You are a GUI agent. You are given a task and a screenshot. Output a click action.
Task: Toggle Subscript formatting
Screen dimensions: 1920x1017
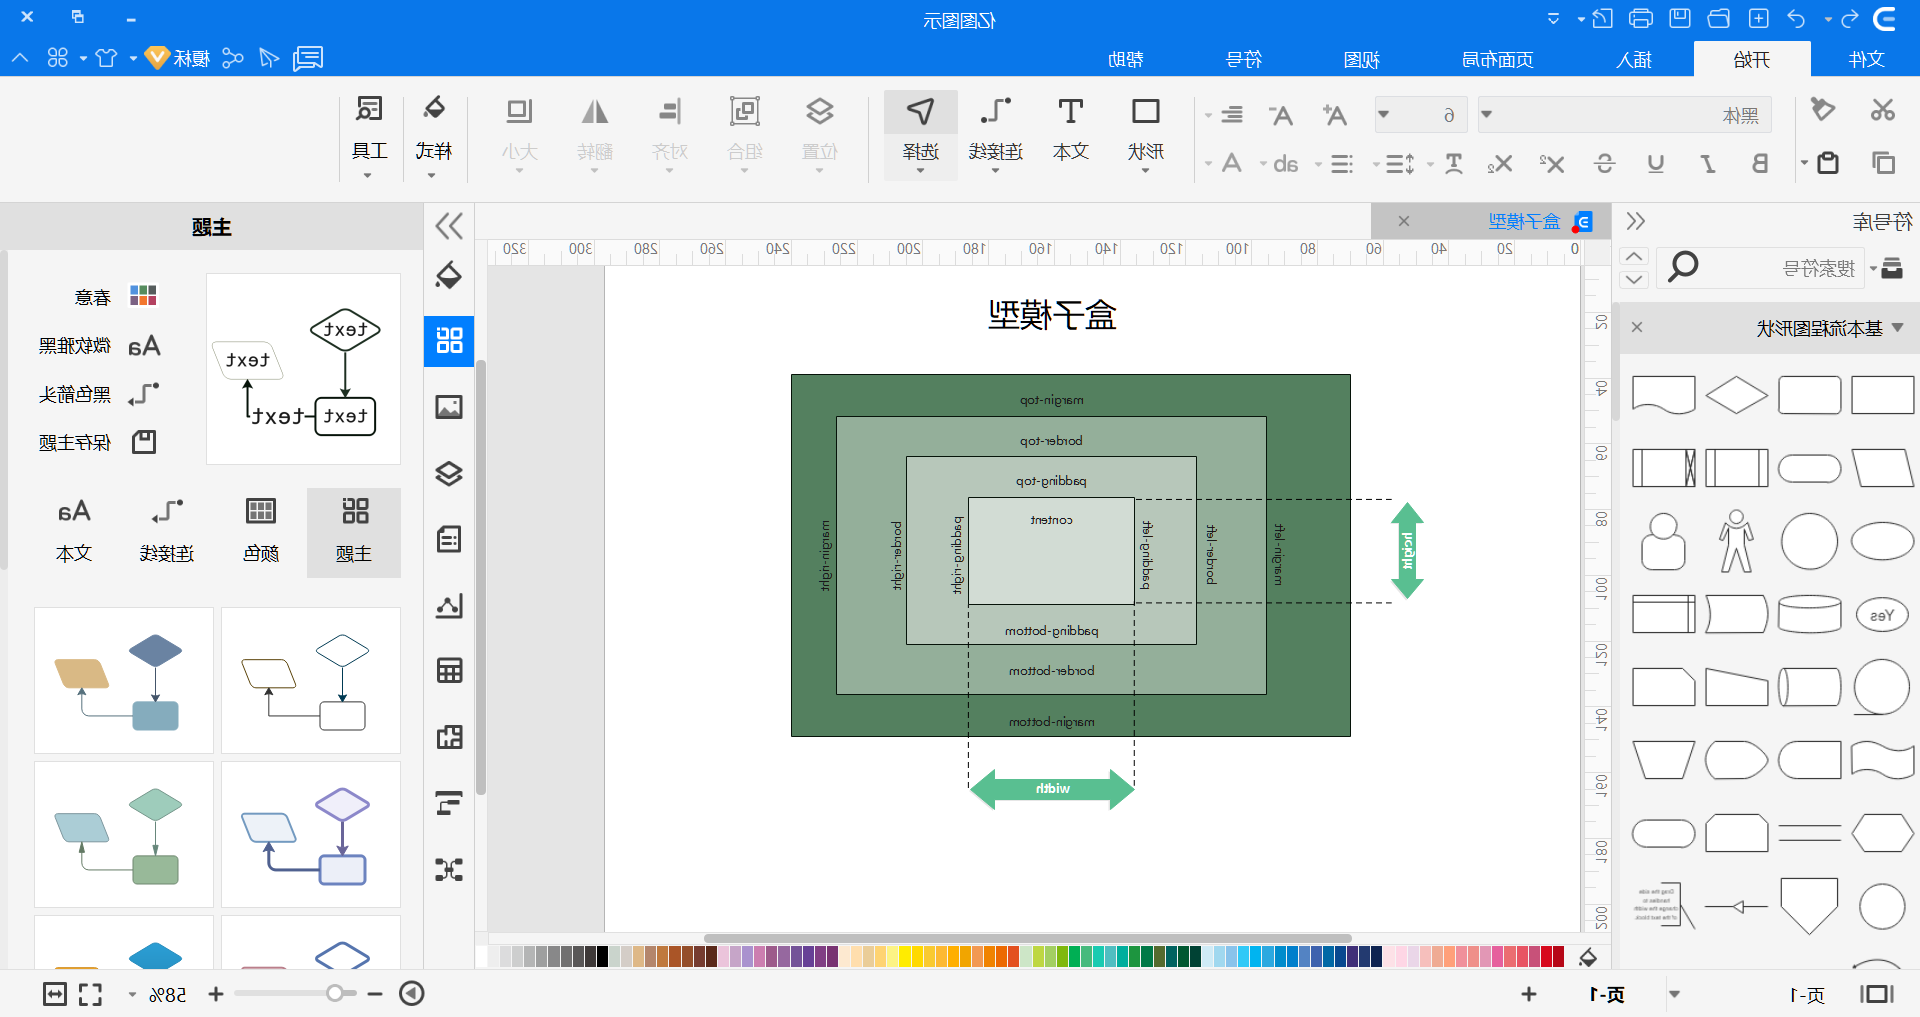pyautogui.click(x=1499, y=163)
